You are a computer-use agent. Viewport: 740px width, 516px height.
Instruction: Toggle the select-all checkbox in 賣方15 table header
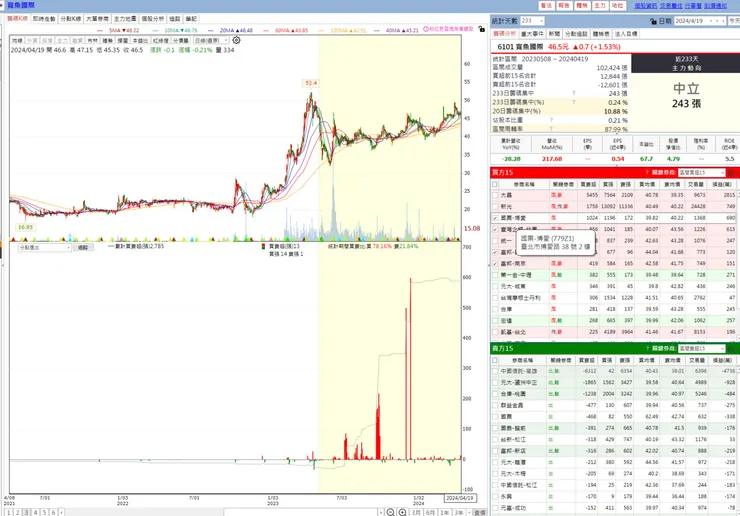(x=495, y=360)
